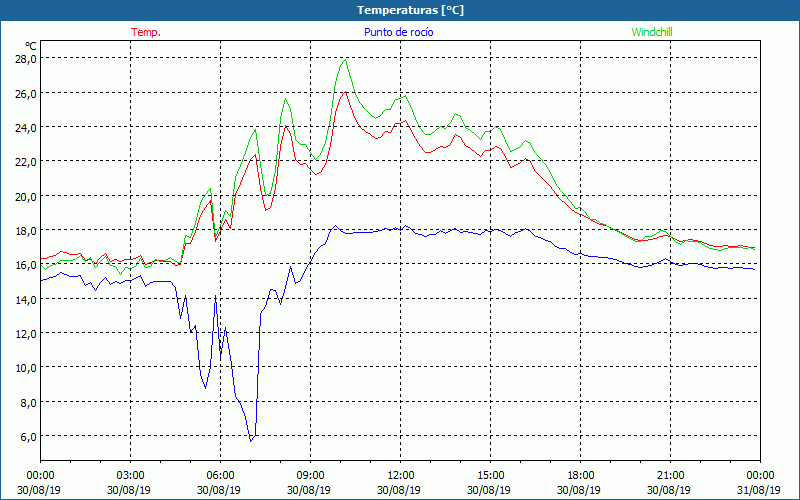The width and height of the screenshot is (800, 500).
Task: Click the 20,0 y-axis value
Action: point(26,196)
